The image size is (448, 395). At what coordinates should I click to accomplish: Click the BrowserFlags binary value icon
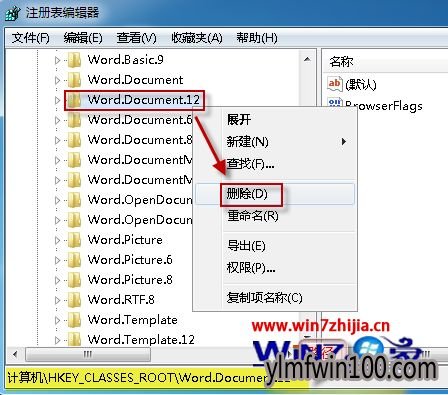(335, 103)
